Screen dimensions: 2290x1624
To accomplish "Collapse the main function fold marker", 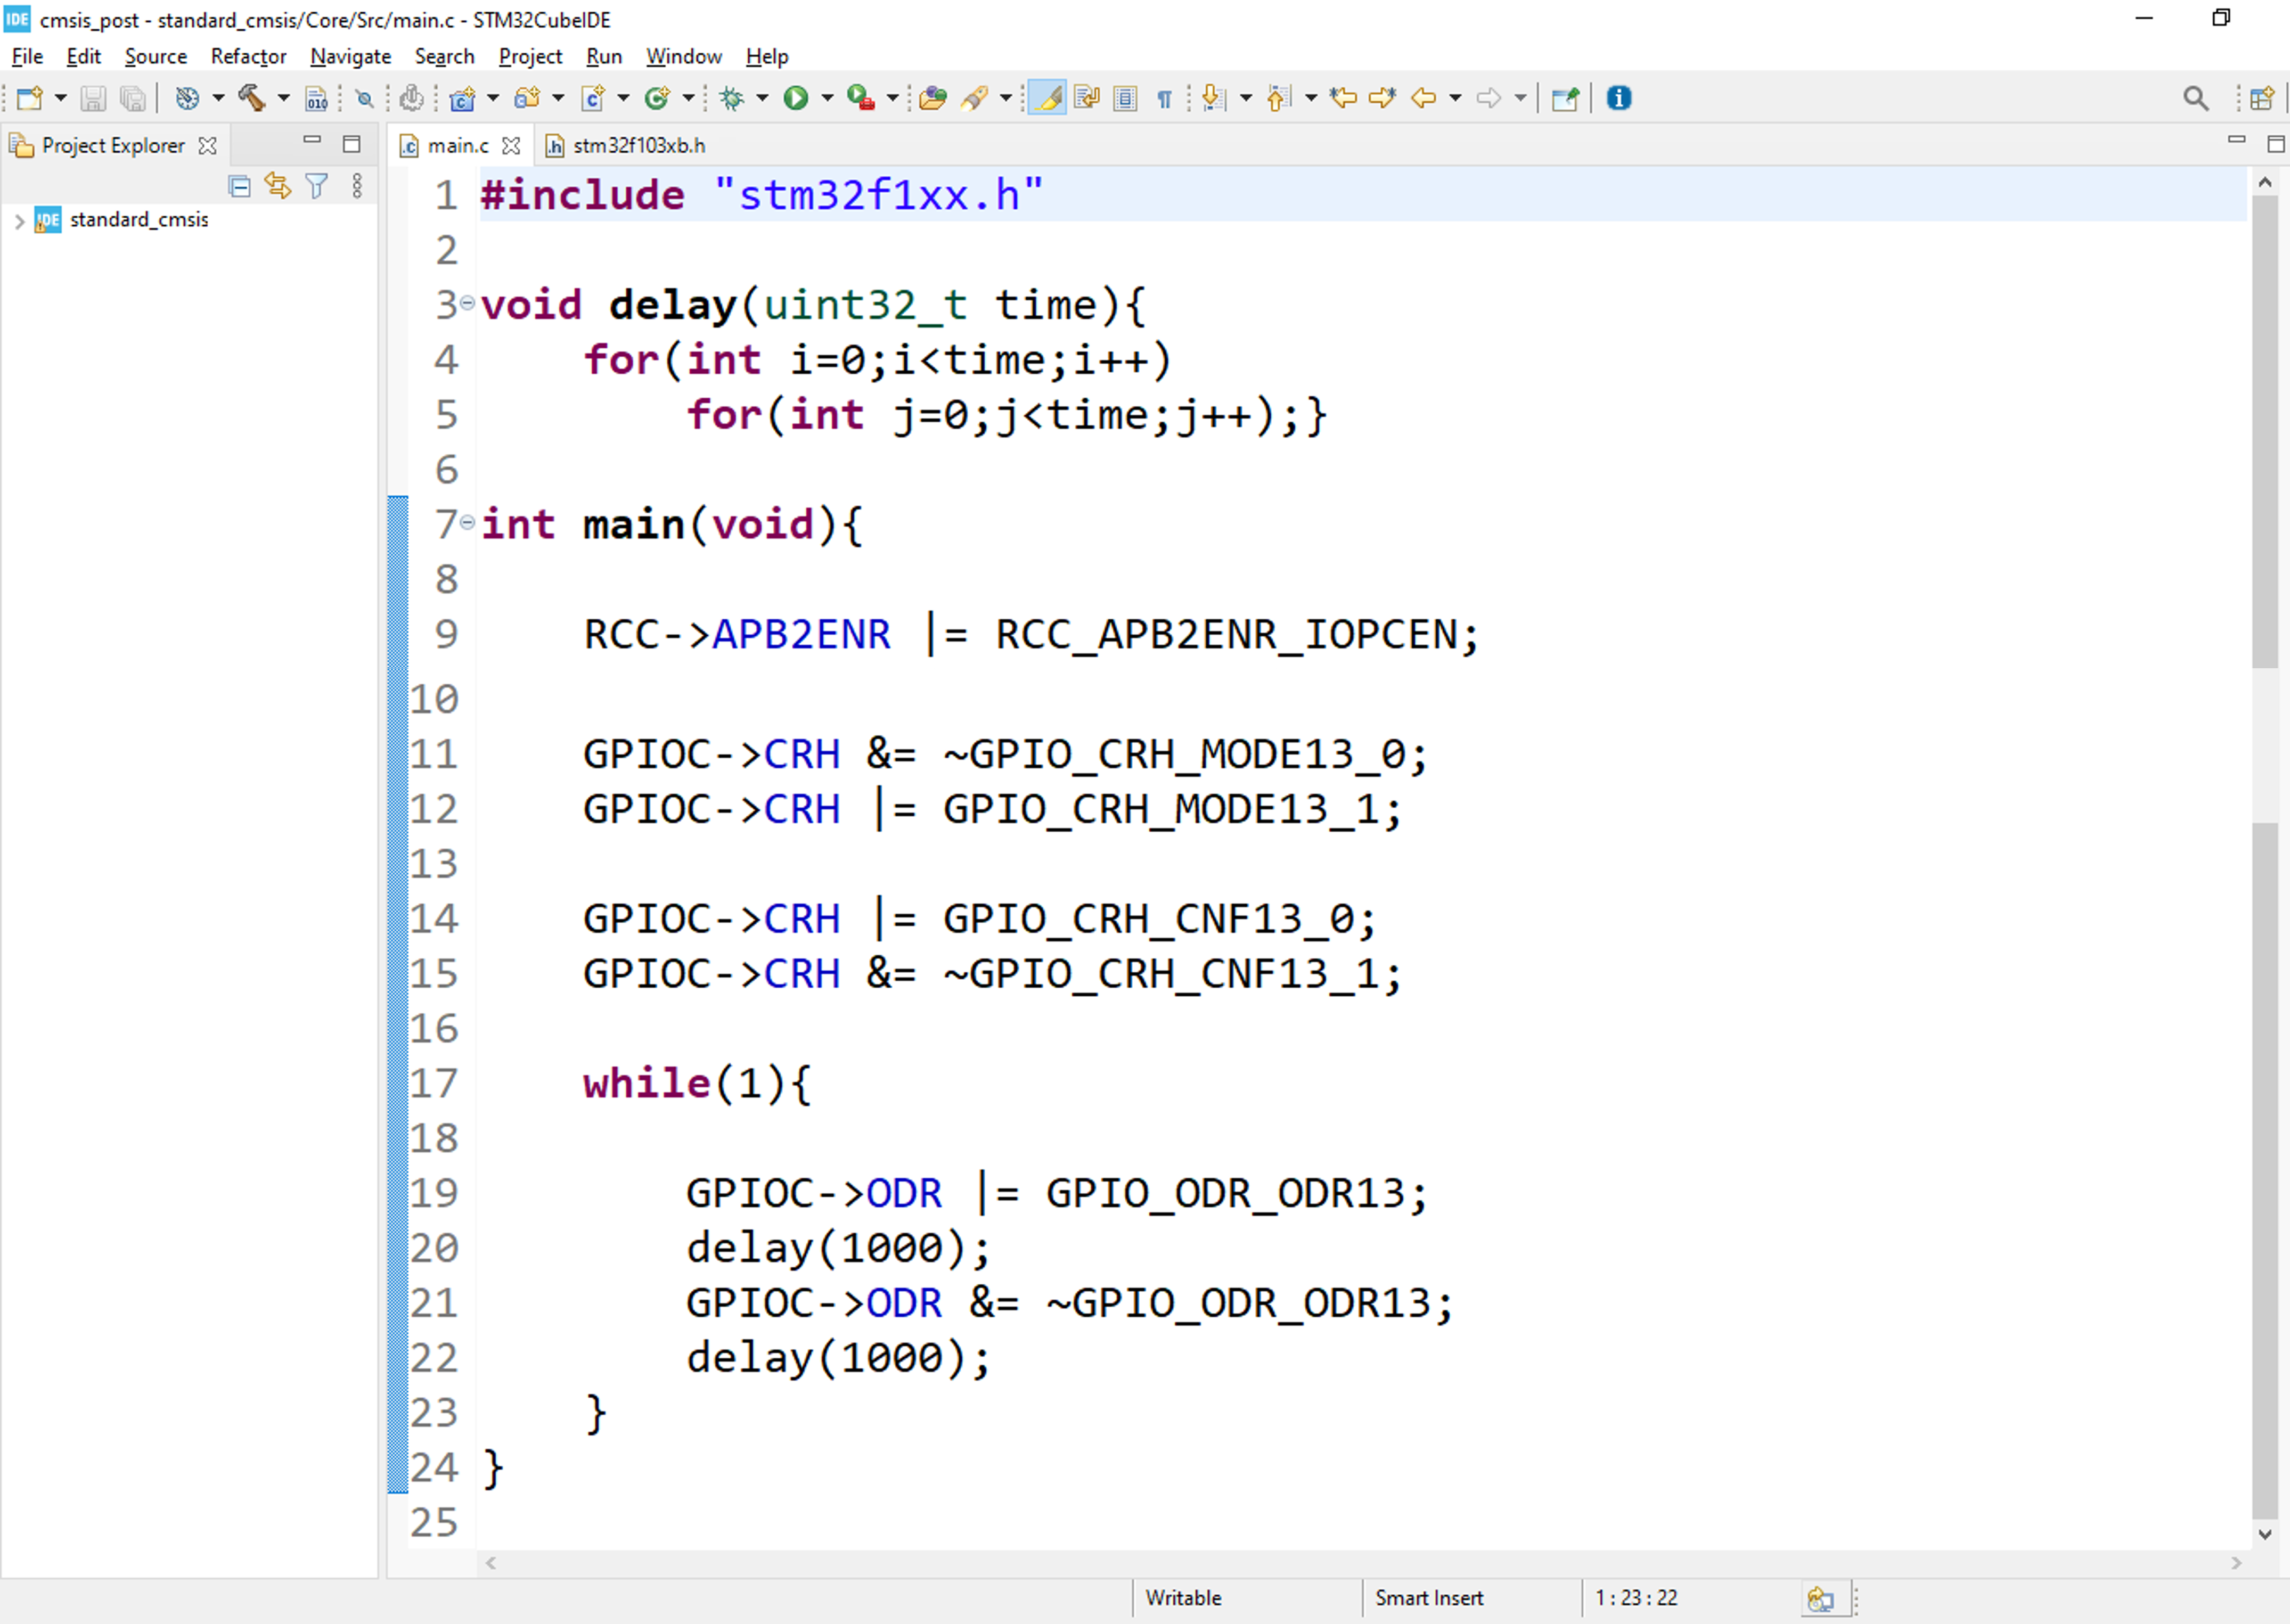I will 467,522.
